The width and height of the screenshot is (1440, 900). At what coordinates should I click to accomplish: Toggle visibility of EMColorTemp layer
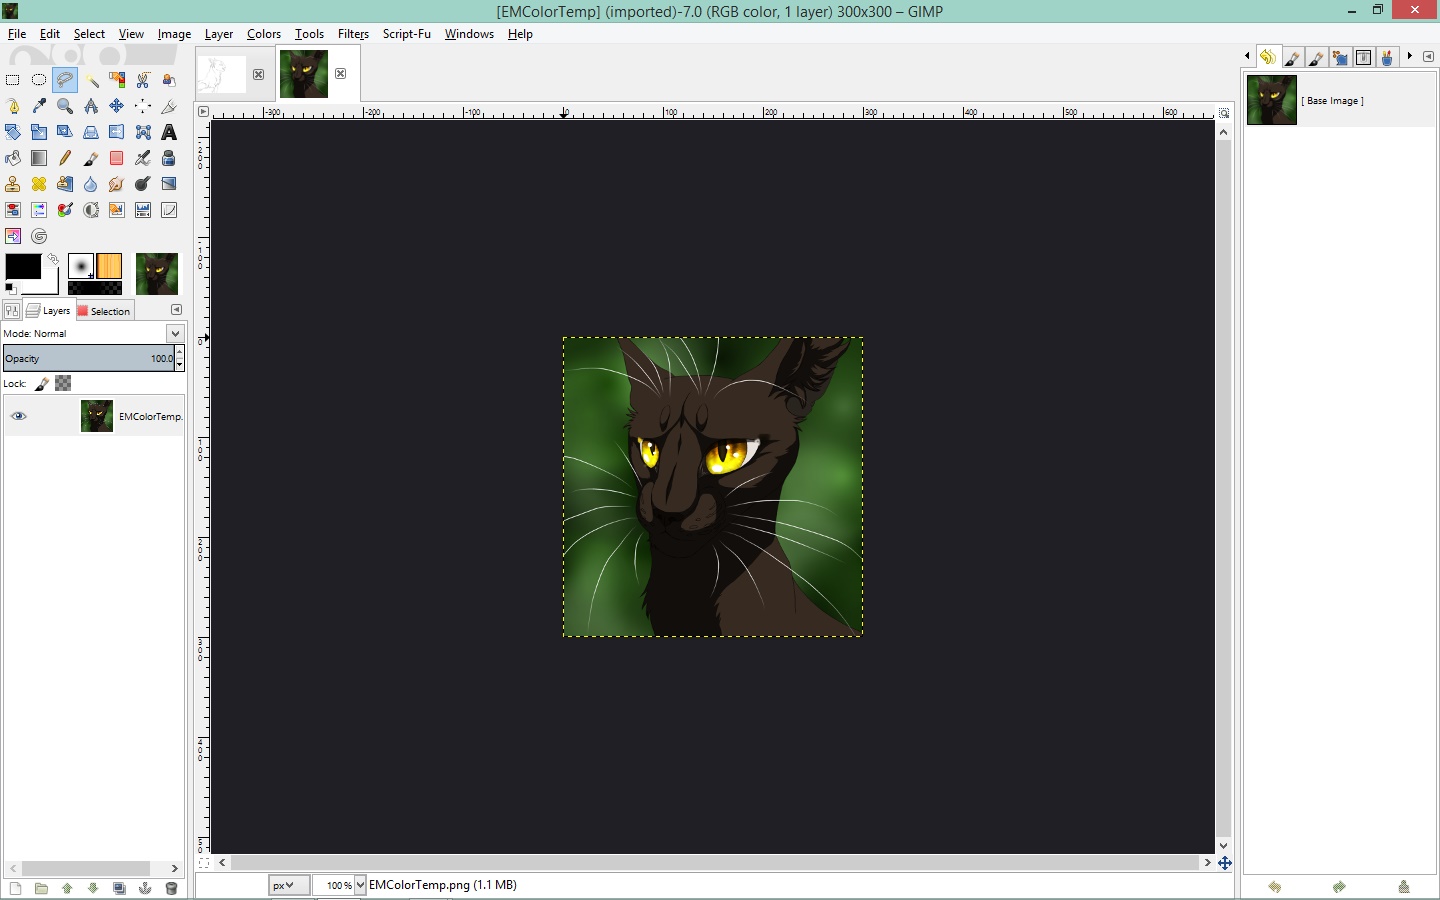pos(19,416)
